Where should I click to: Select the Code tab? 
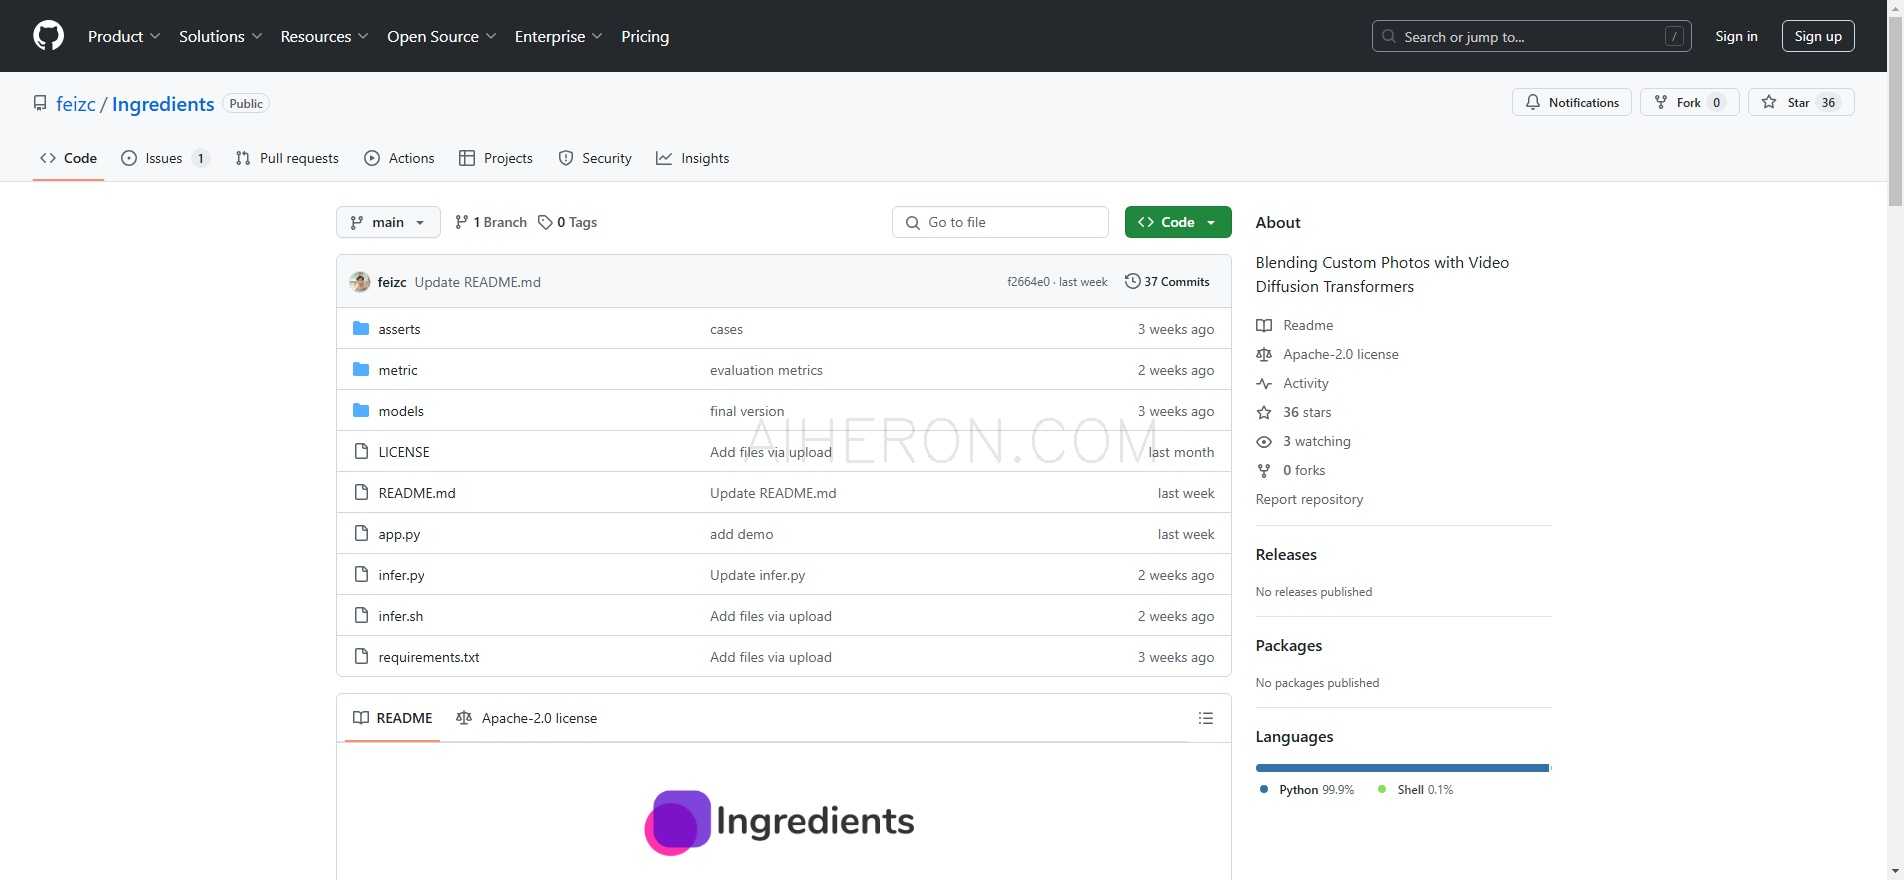click(68, 158)
